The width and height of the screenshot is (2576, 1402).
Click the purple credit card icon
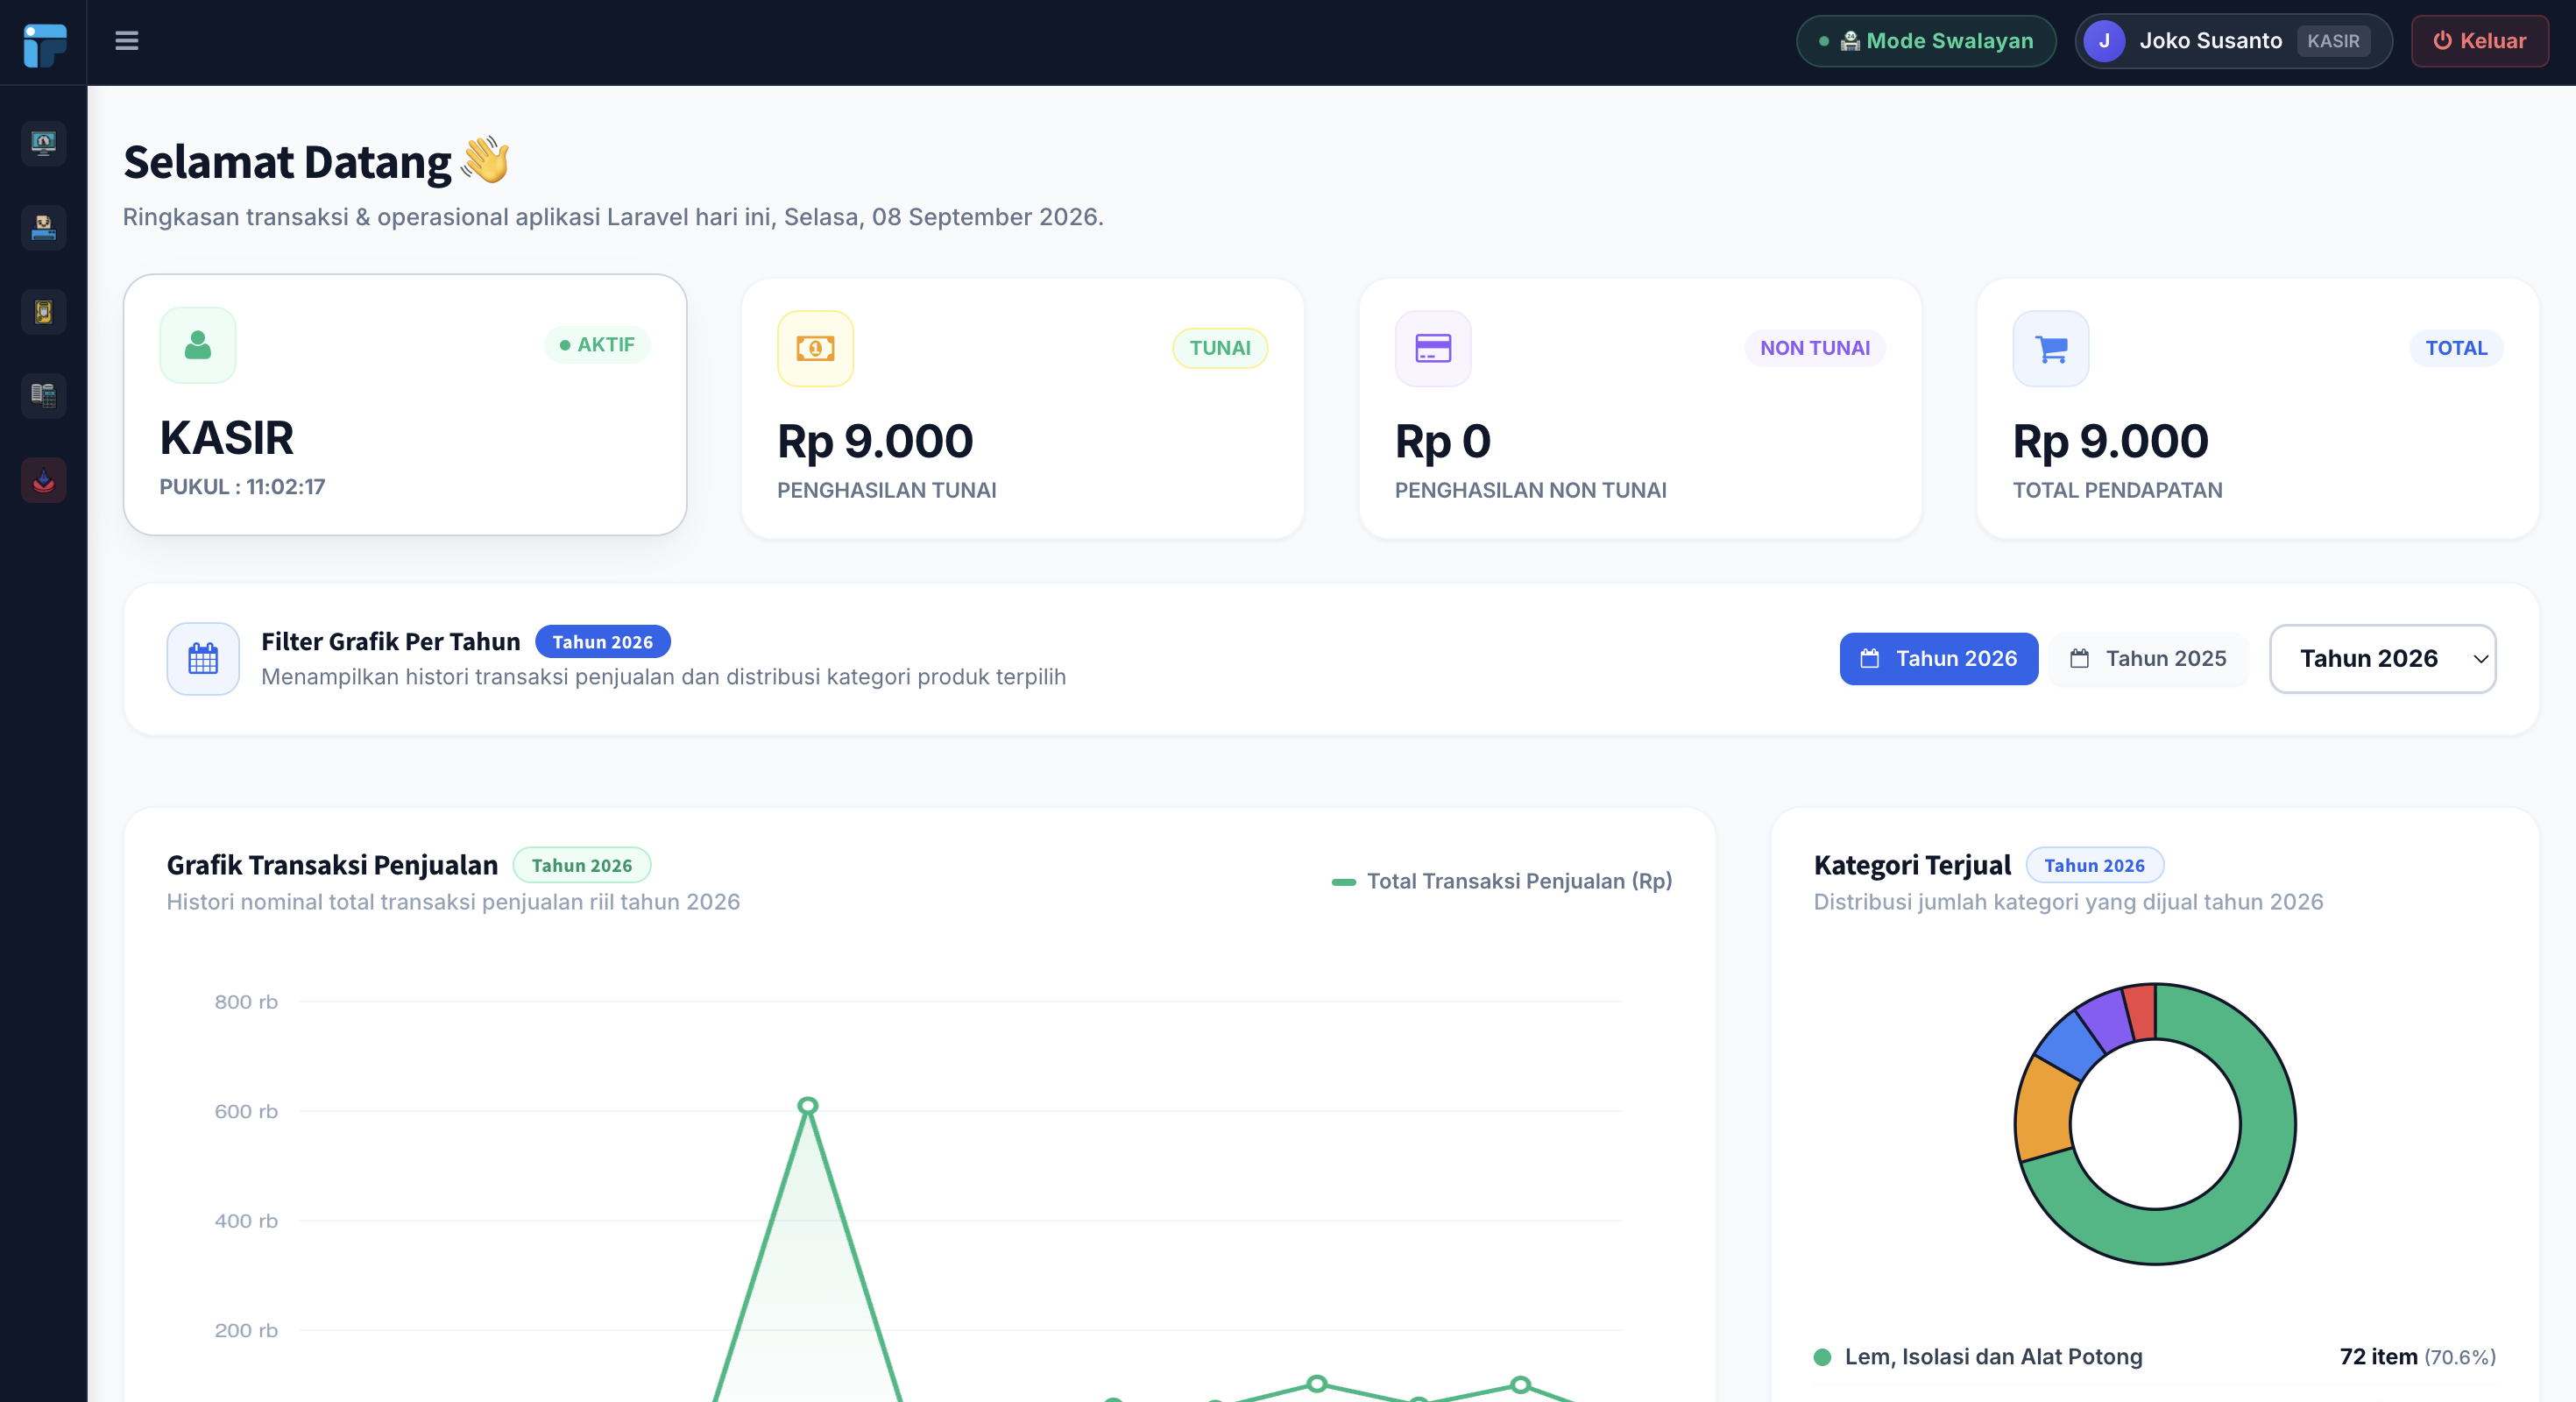click(1433, 348)
